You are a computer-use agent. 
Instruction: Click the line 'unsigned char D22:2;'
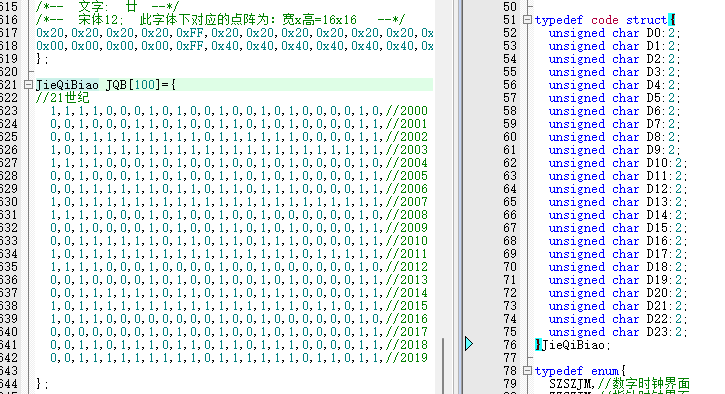click(618, 319)
